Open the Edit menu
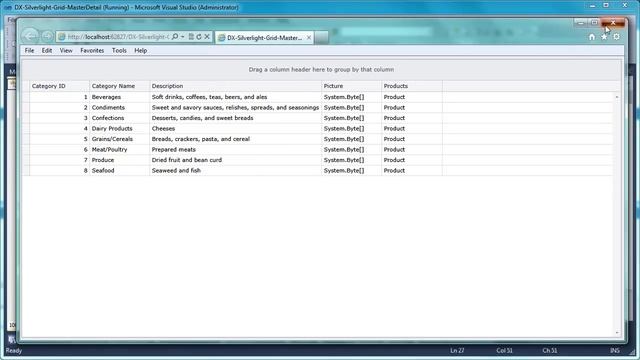Viewport: 640px width, 360px height. [x=47, y=51]
